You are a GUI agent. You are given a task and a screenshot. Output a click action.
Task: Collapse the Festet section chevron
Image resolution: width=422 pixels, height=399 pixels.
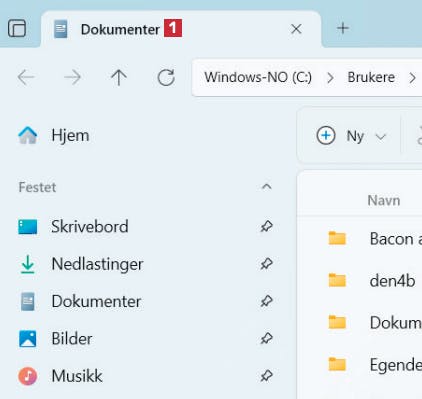click(x=267, y=187)
